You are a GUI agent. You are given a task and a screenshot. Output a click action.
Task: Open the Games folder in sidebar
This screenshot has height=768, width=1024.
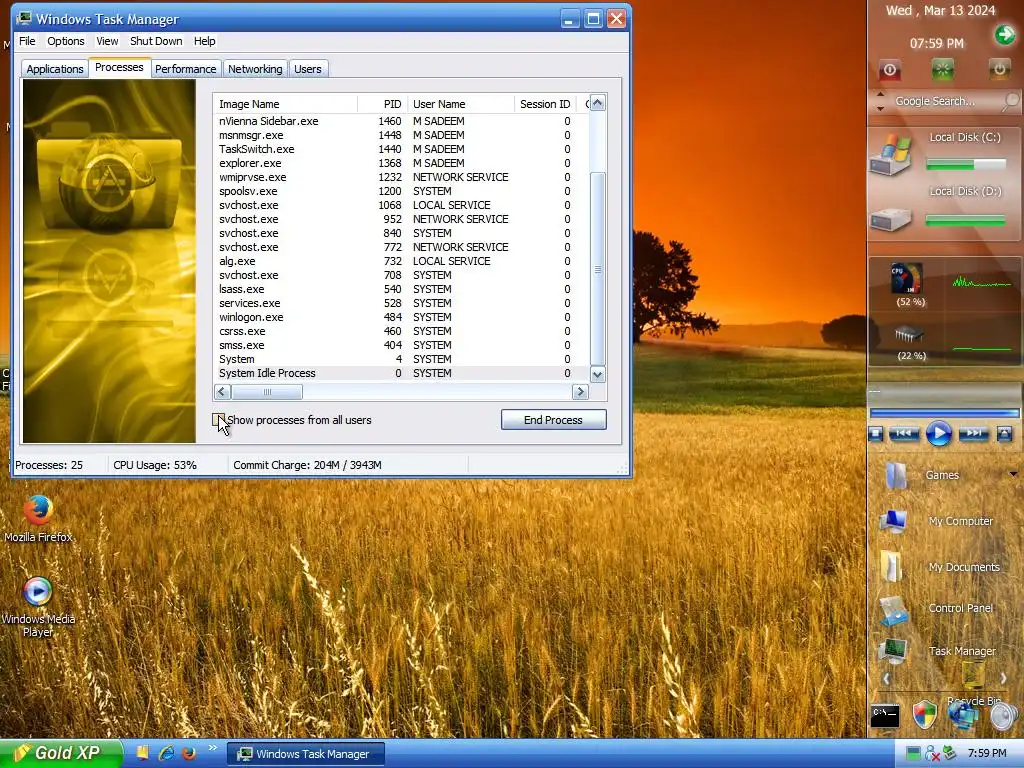[x=896, y=475]
